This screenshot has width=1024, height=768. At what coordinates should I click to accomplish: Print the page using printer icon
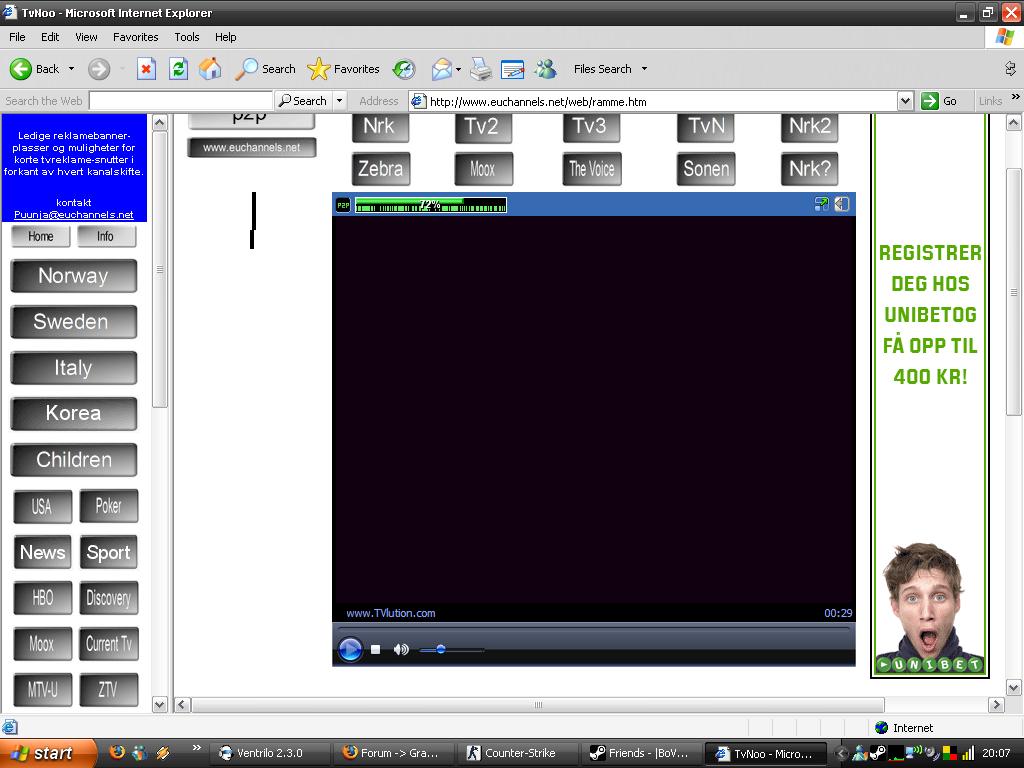click(x=481, y=69)
